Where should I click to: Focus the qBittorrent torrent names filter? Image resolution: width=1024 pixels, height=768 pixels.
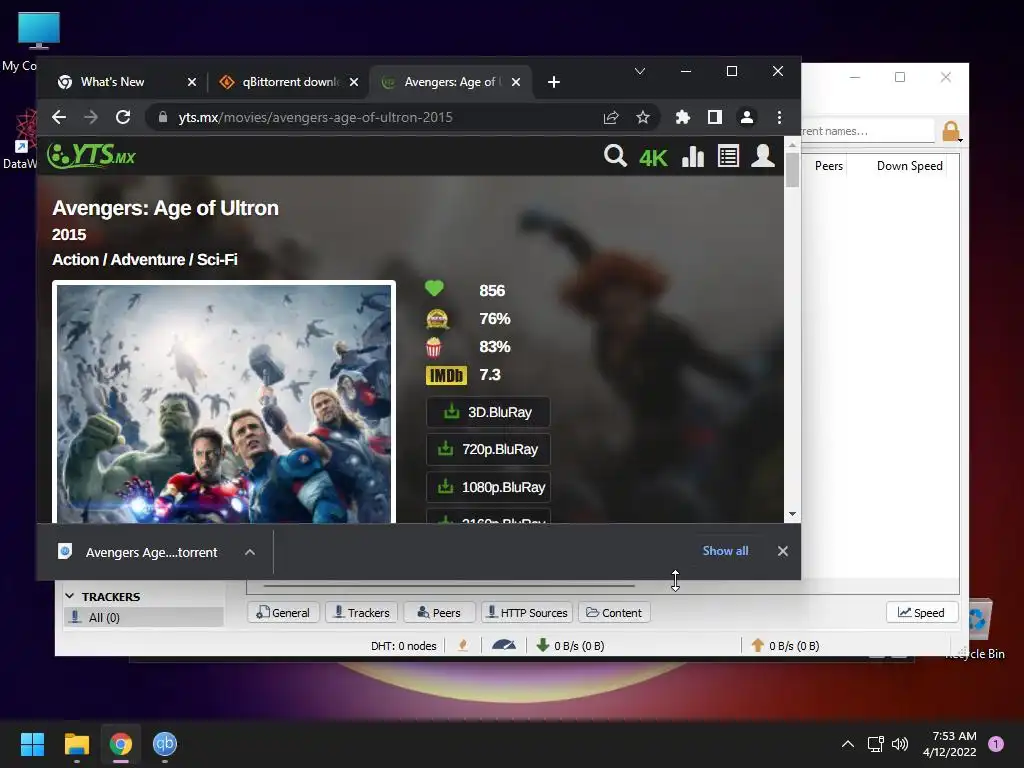[x=867, y=131]
